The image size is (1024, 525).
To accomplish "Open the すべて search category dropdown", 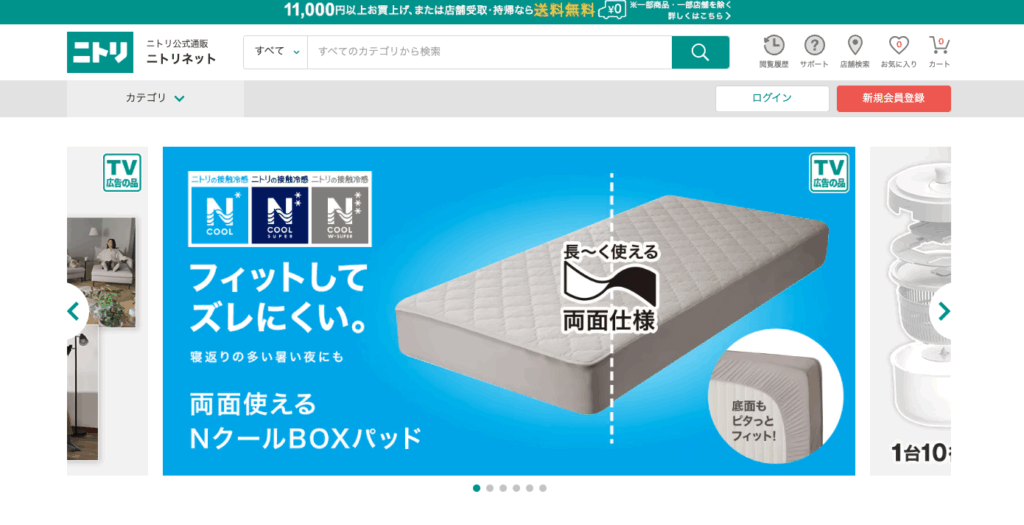I will (x=276, y=52).
